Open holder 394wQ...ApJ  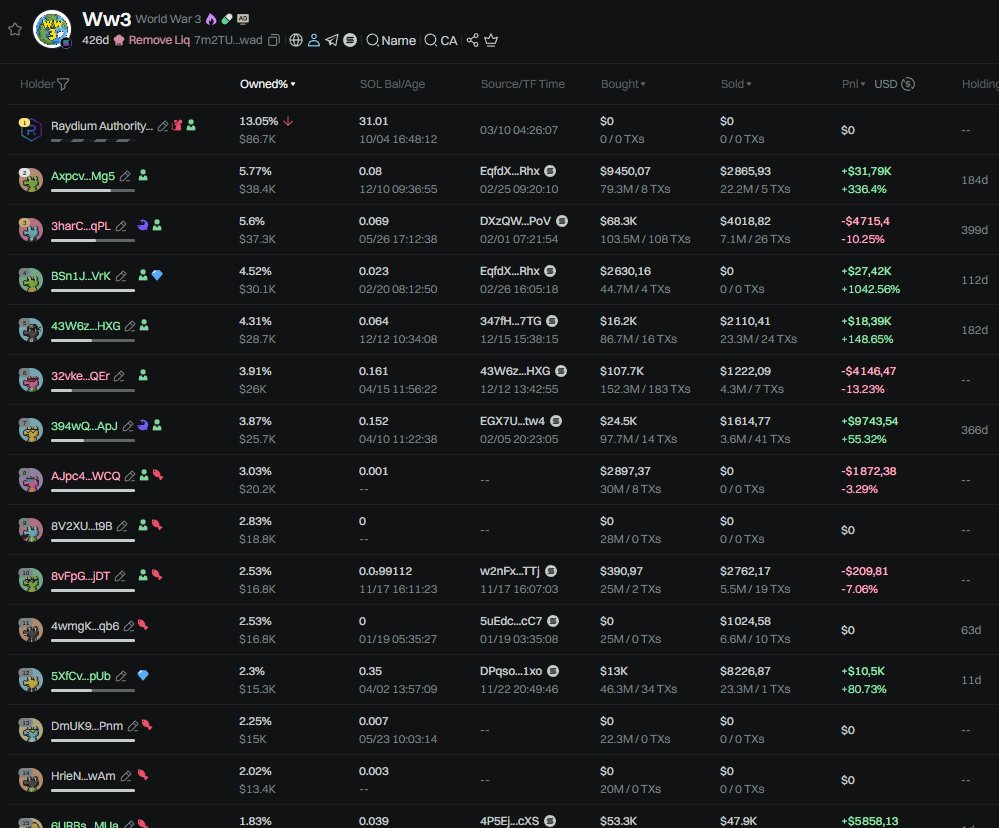(84, 426)
